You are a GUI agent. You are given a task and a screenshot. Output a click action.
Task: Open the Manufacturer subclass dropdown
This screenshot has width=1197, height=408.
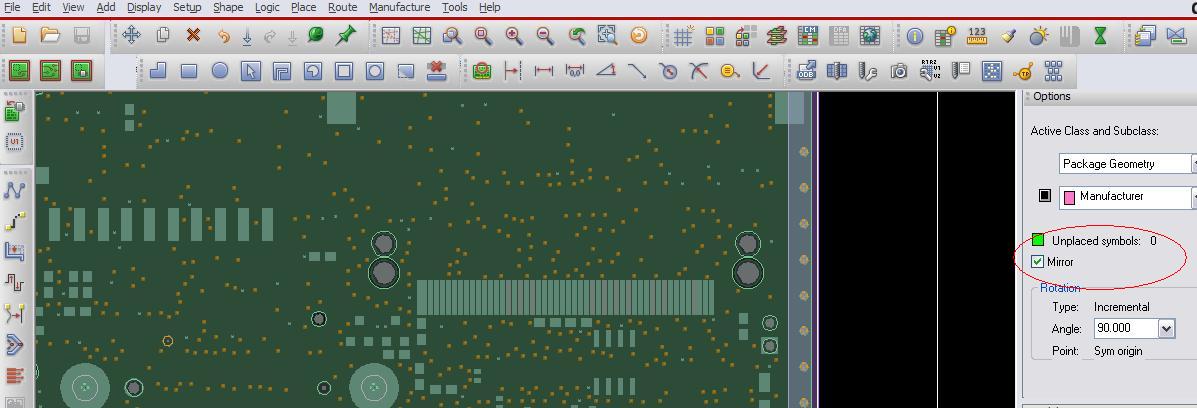click(x=1192, y=197)
